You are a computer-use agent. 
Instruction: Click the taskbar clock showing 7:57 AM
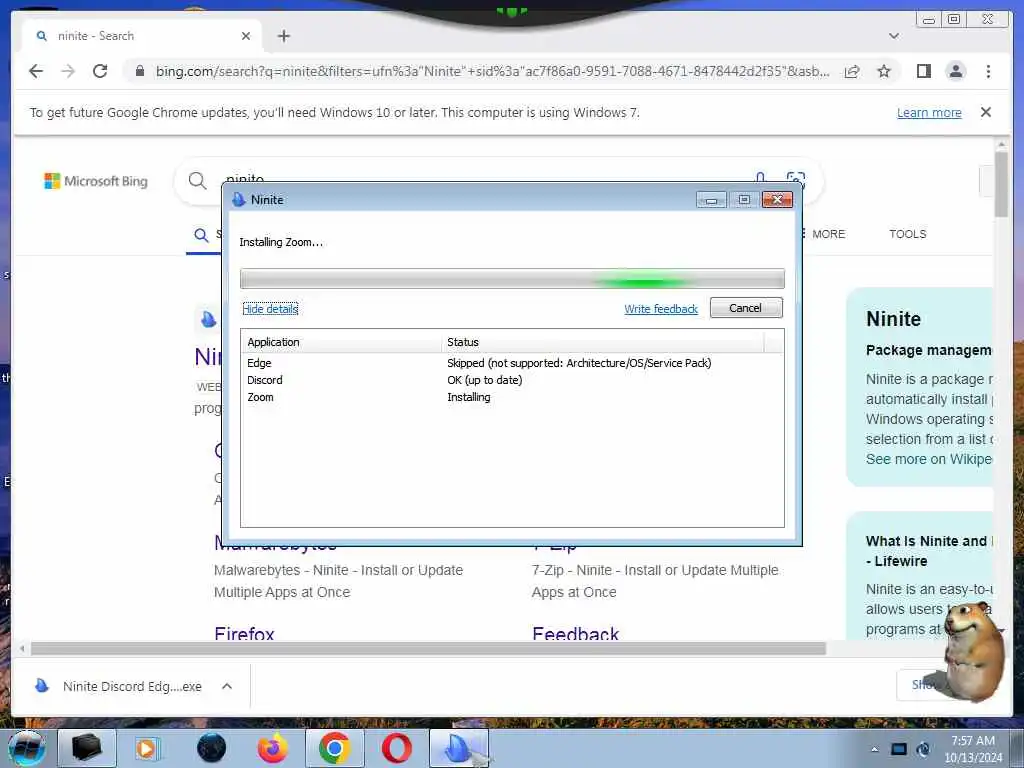click(973, 749)
